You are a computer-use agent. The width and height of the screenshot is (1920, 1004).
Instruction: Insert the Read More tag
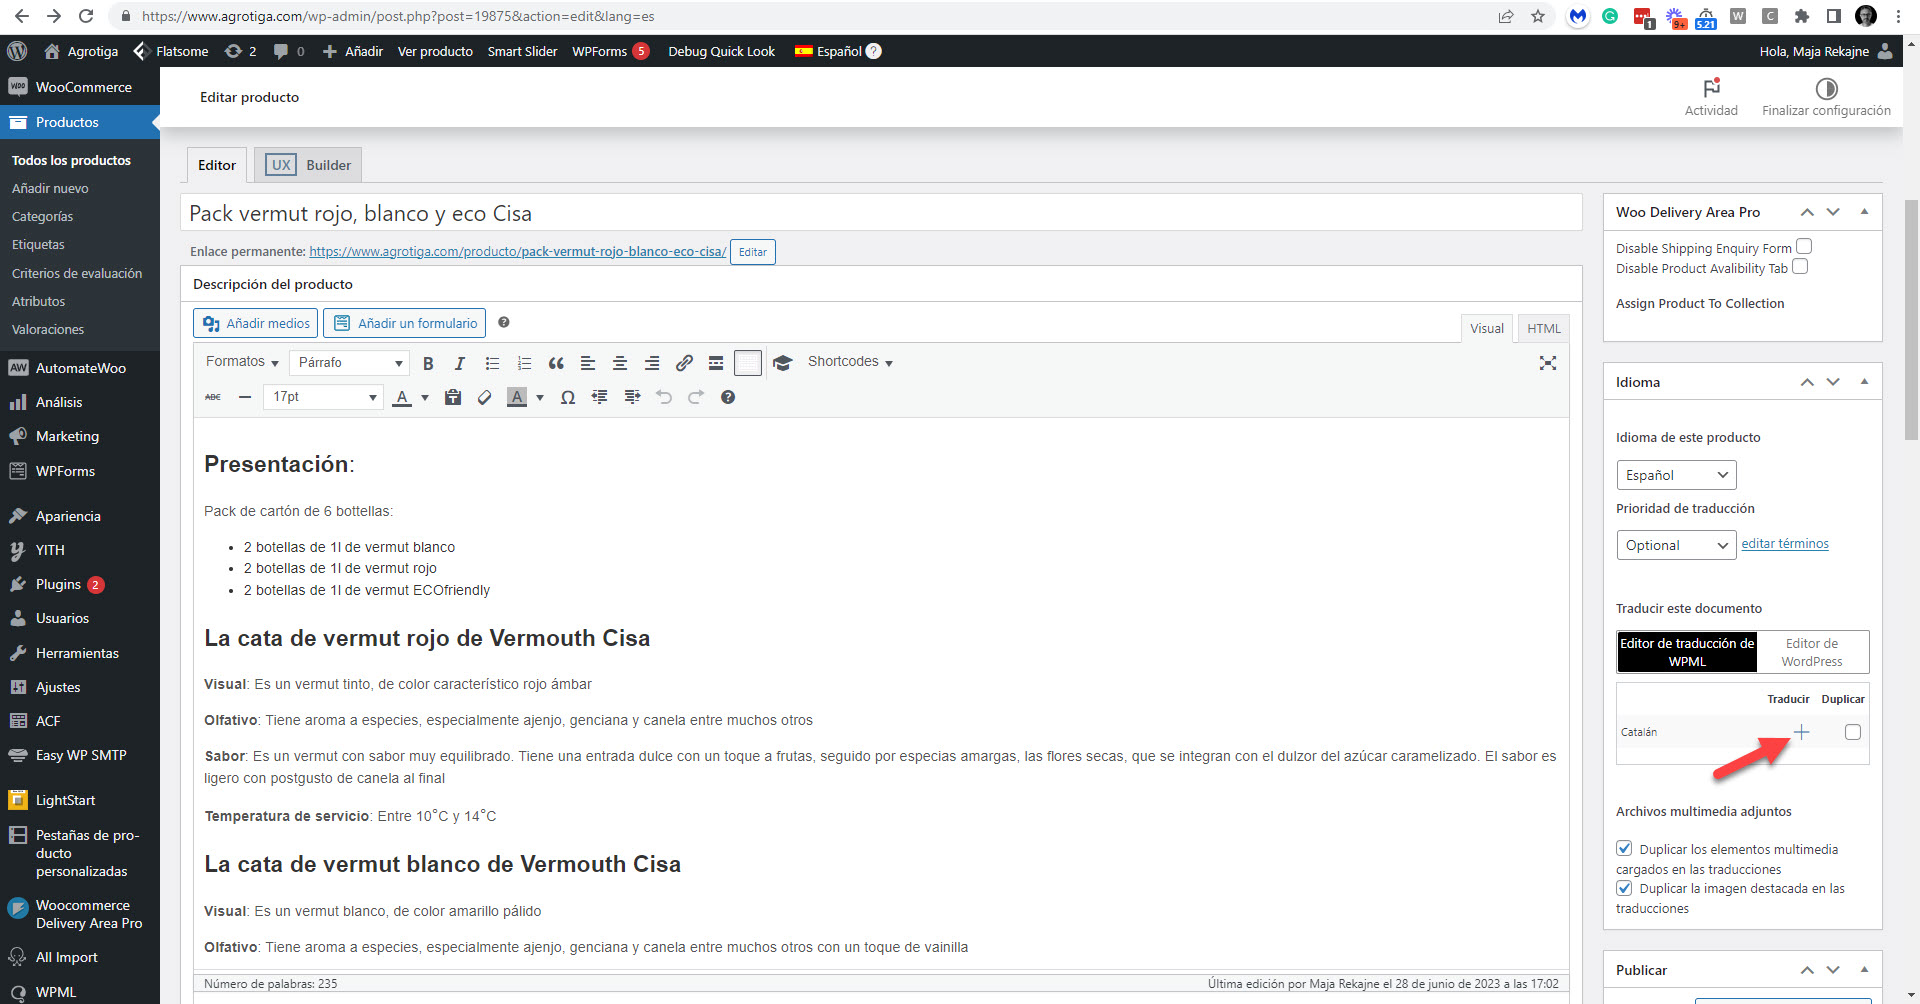click(x=716, y=363)
